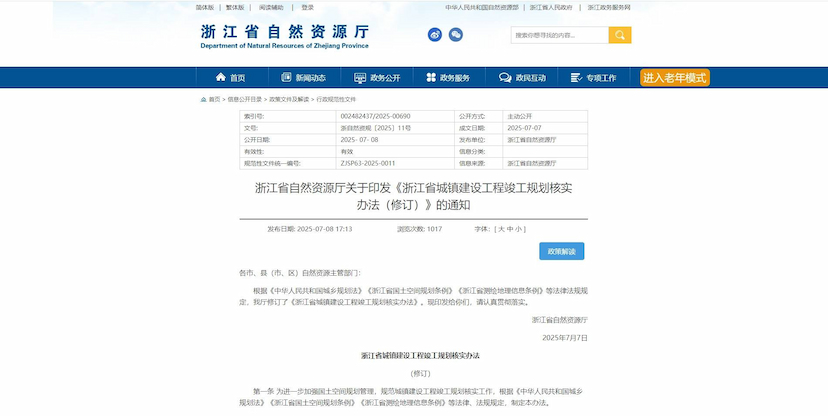Click the 政策解读 blue button
Viewport: 828px width, 416px height.
tap(562, 251)
